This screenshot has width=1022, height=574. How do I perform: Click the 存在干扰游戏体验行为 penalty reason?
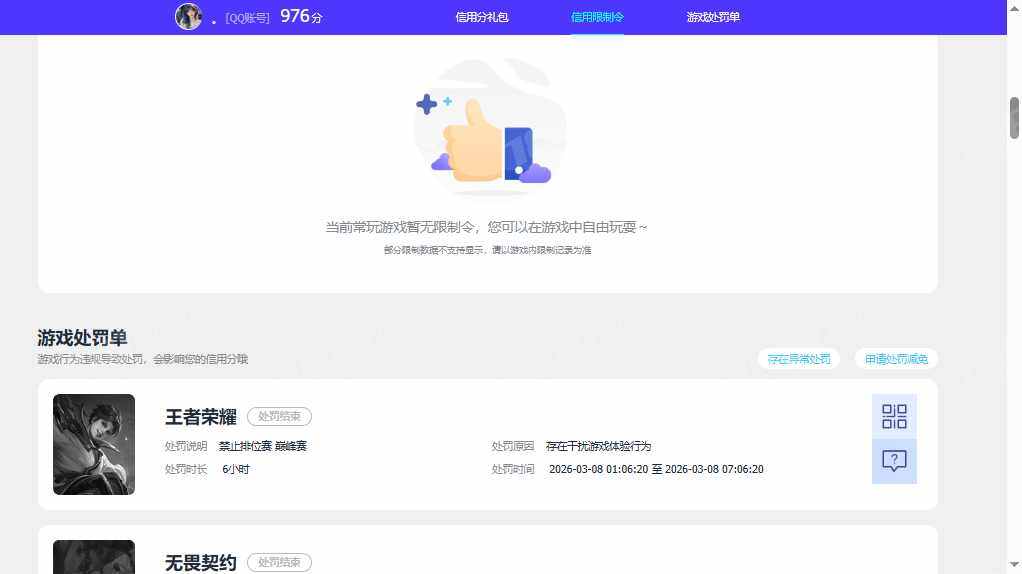coord(598,446)
